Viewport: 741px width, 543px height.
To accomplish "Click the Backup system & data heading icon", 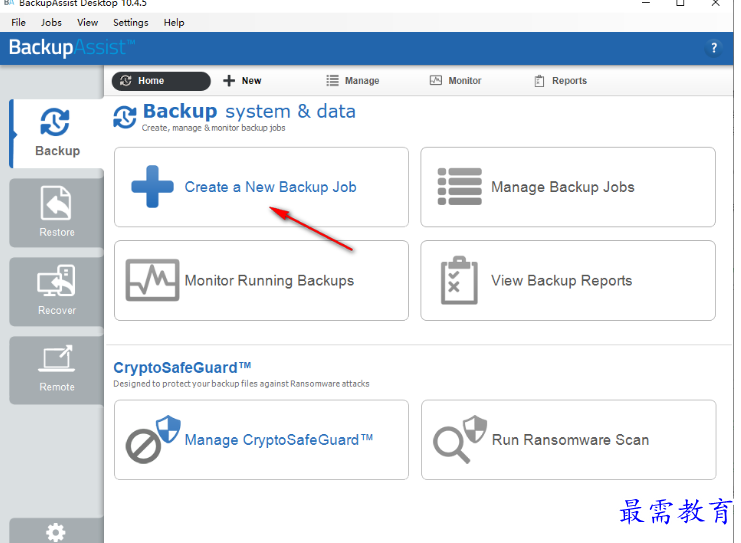I will (x=125, y=117).
